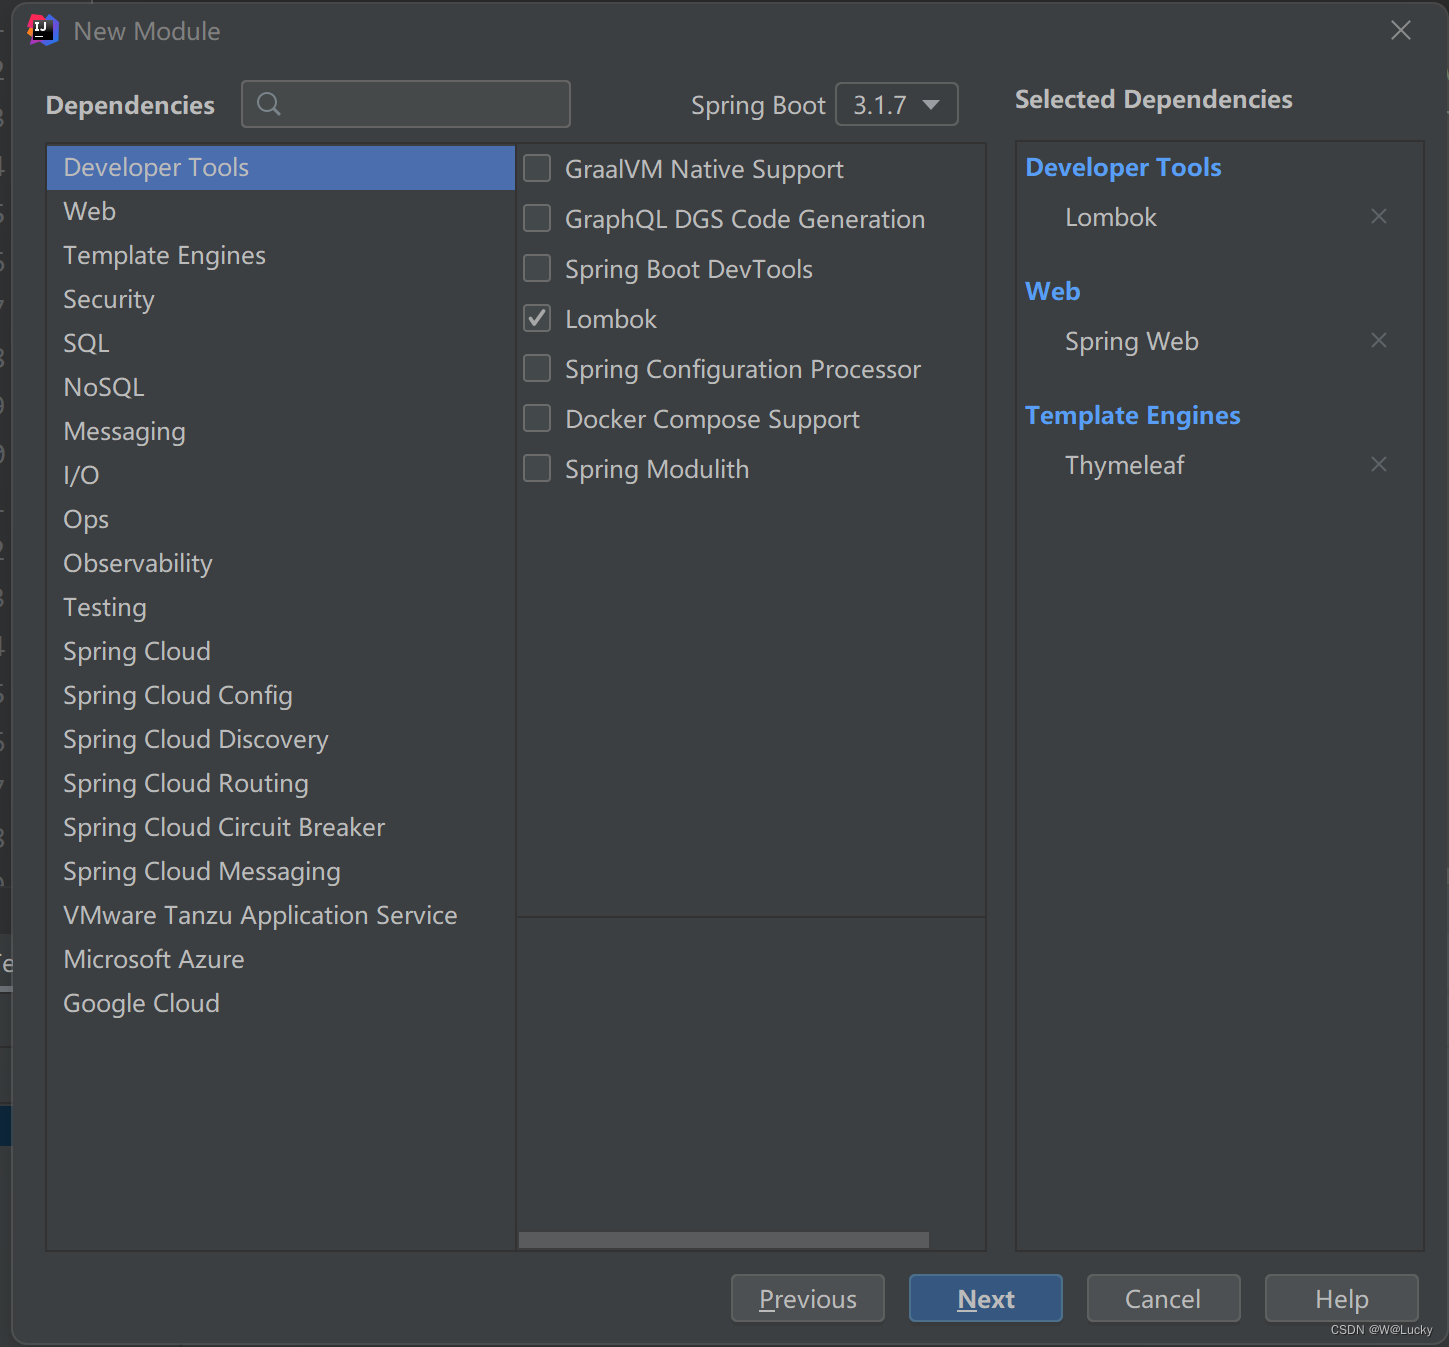Click the Developer Tools heading in Selected Dependencies
This screenshot has height=1347, width=1449.
click(1123, 167)
